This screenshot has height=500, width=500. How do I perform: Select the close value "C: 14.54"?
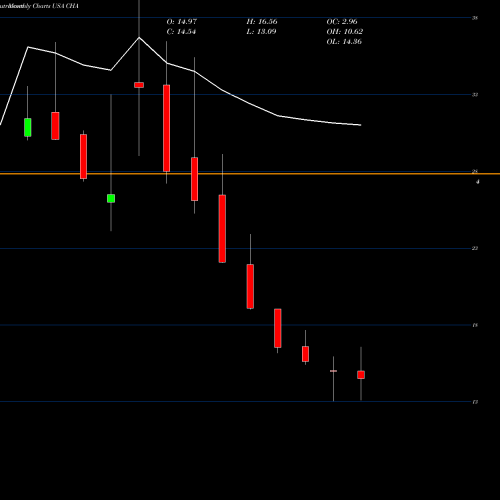coord(181,32)
